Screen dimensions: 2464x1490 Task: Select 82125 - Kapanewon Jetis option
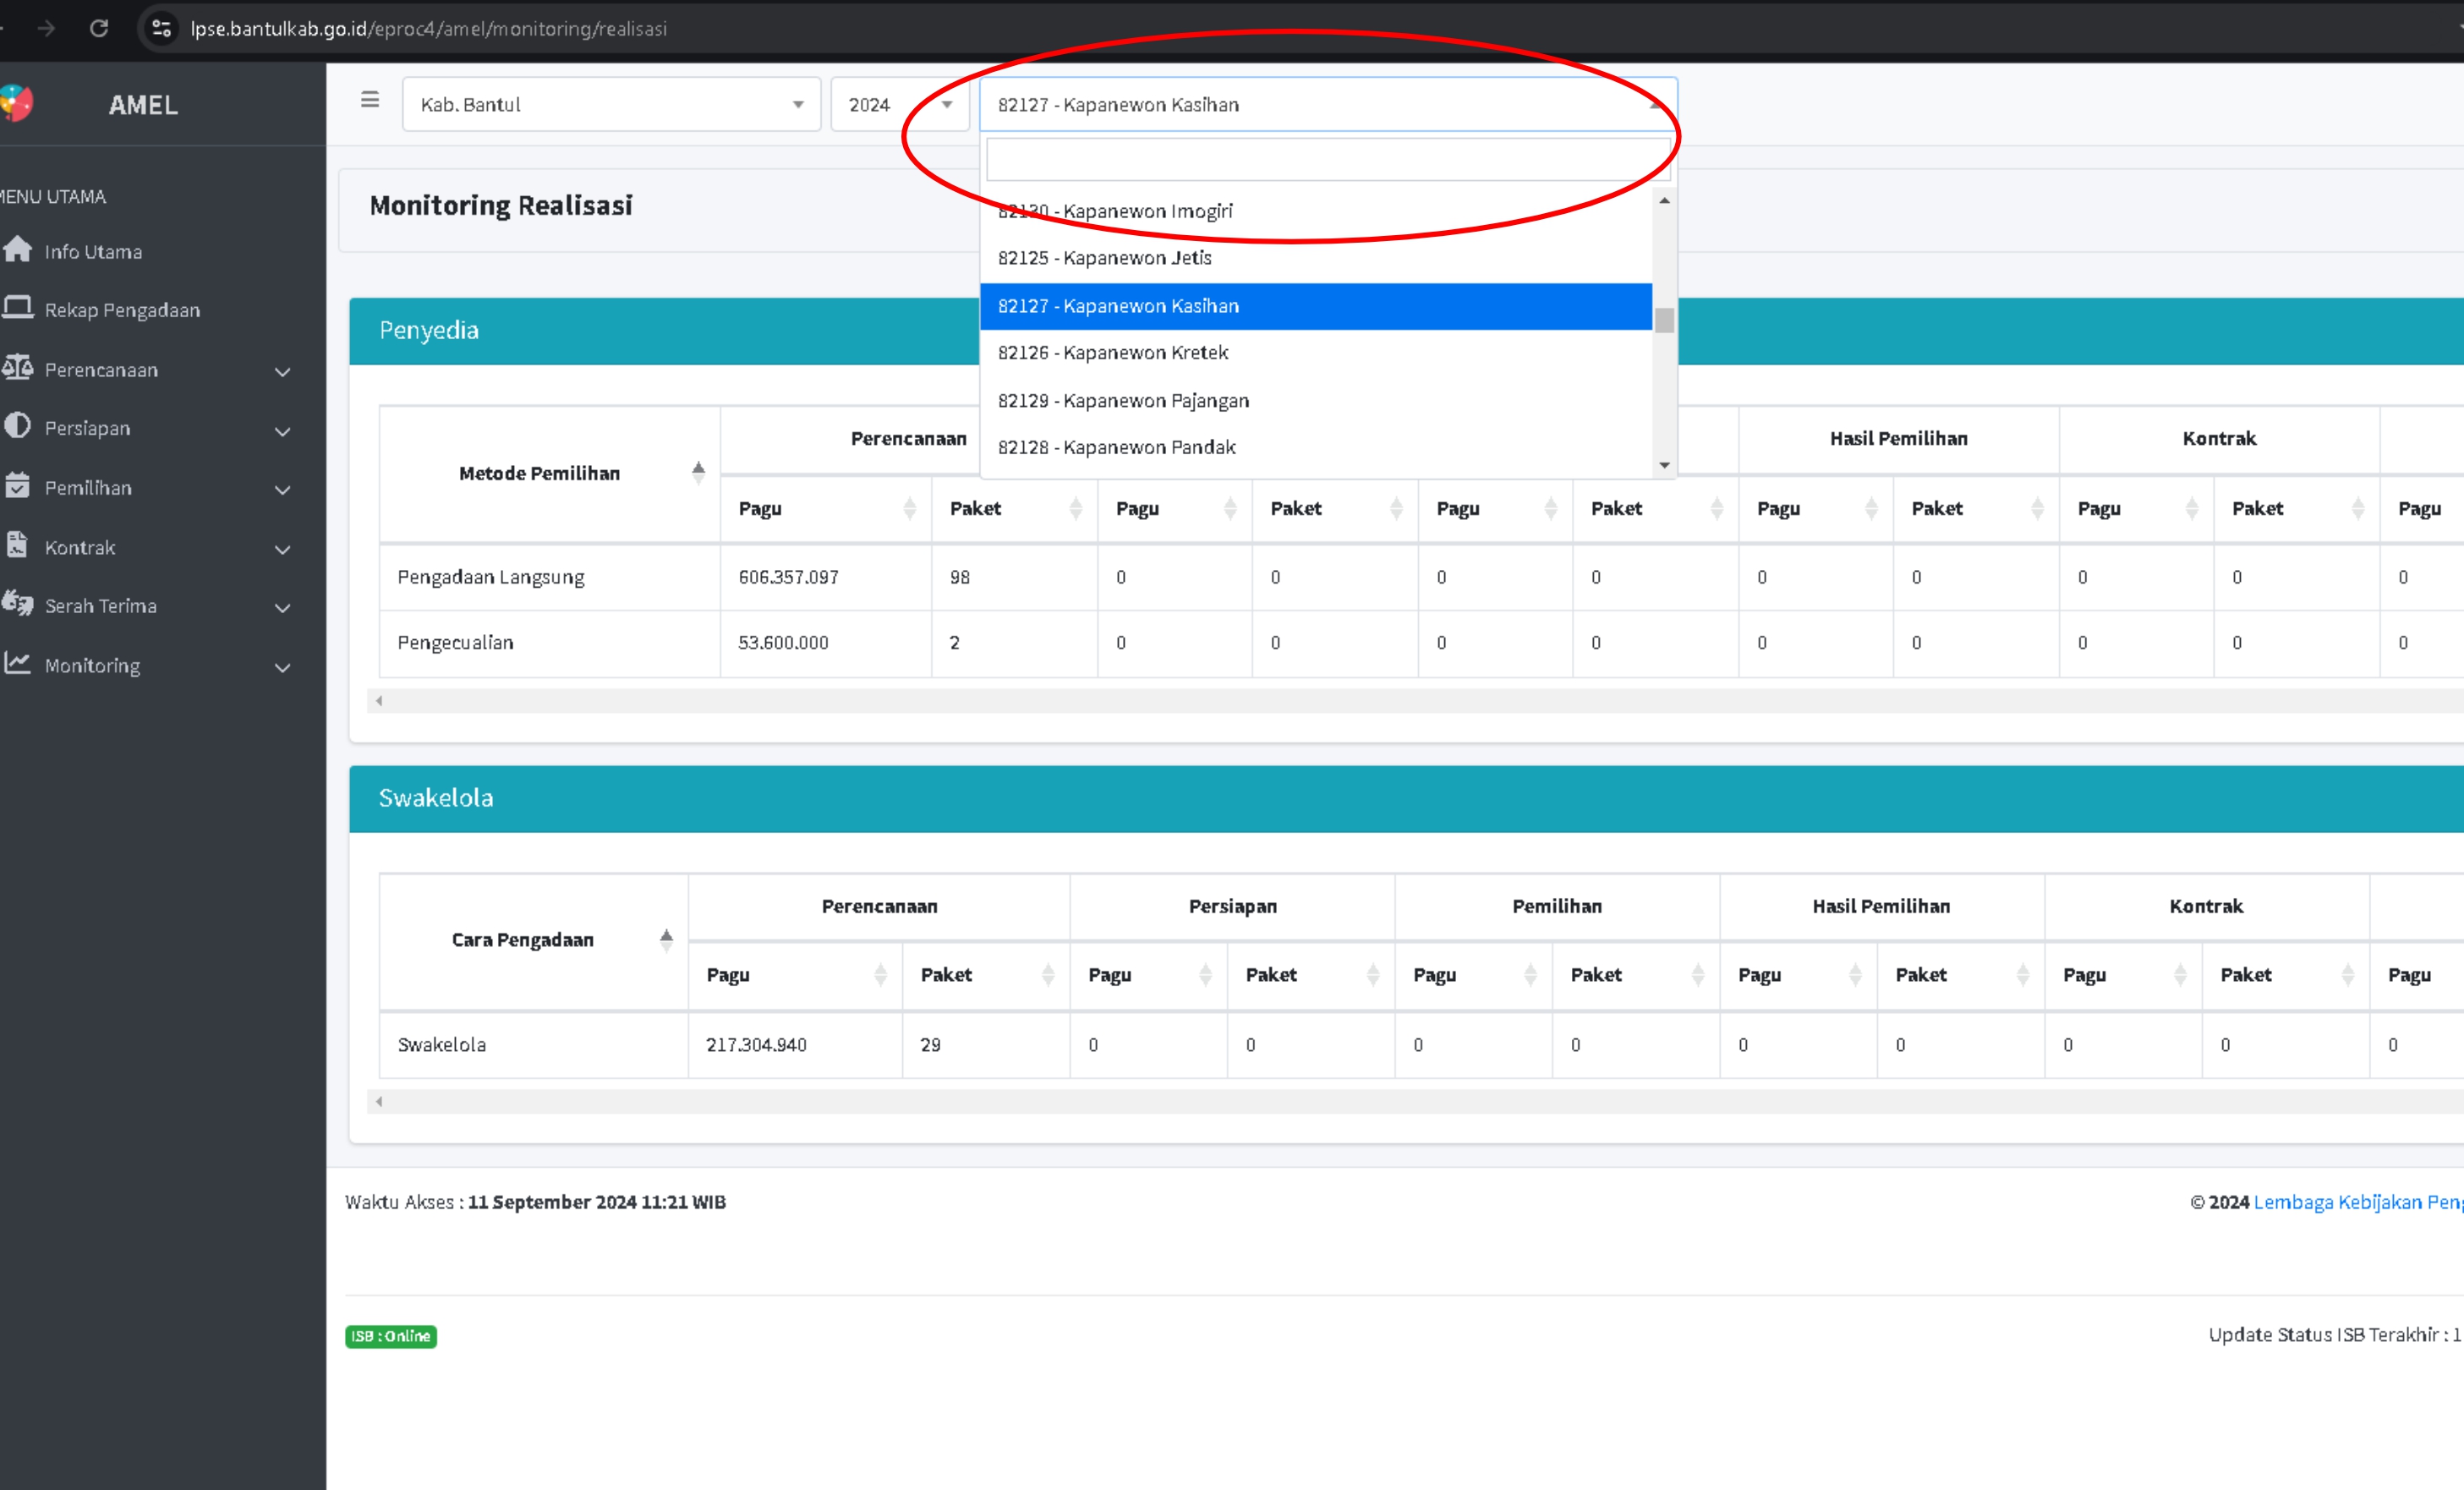(1316, 258)
